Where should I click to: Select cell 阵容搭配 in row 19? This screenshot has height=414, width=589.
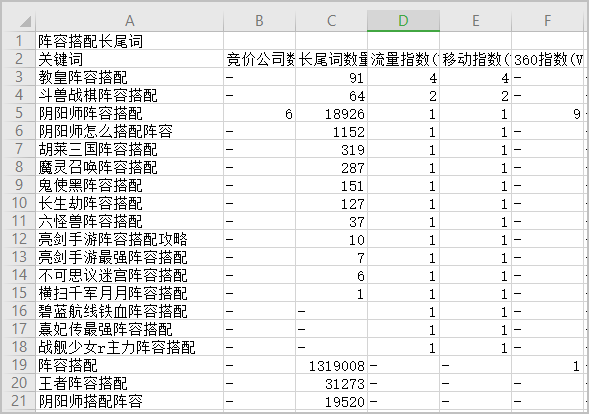tap(130, 365)
